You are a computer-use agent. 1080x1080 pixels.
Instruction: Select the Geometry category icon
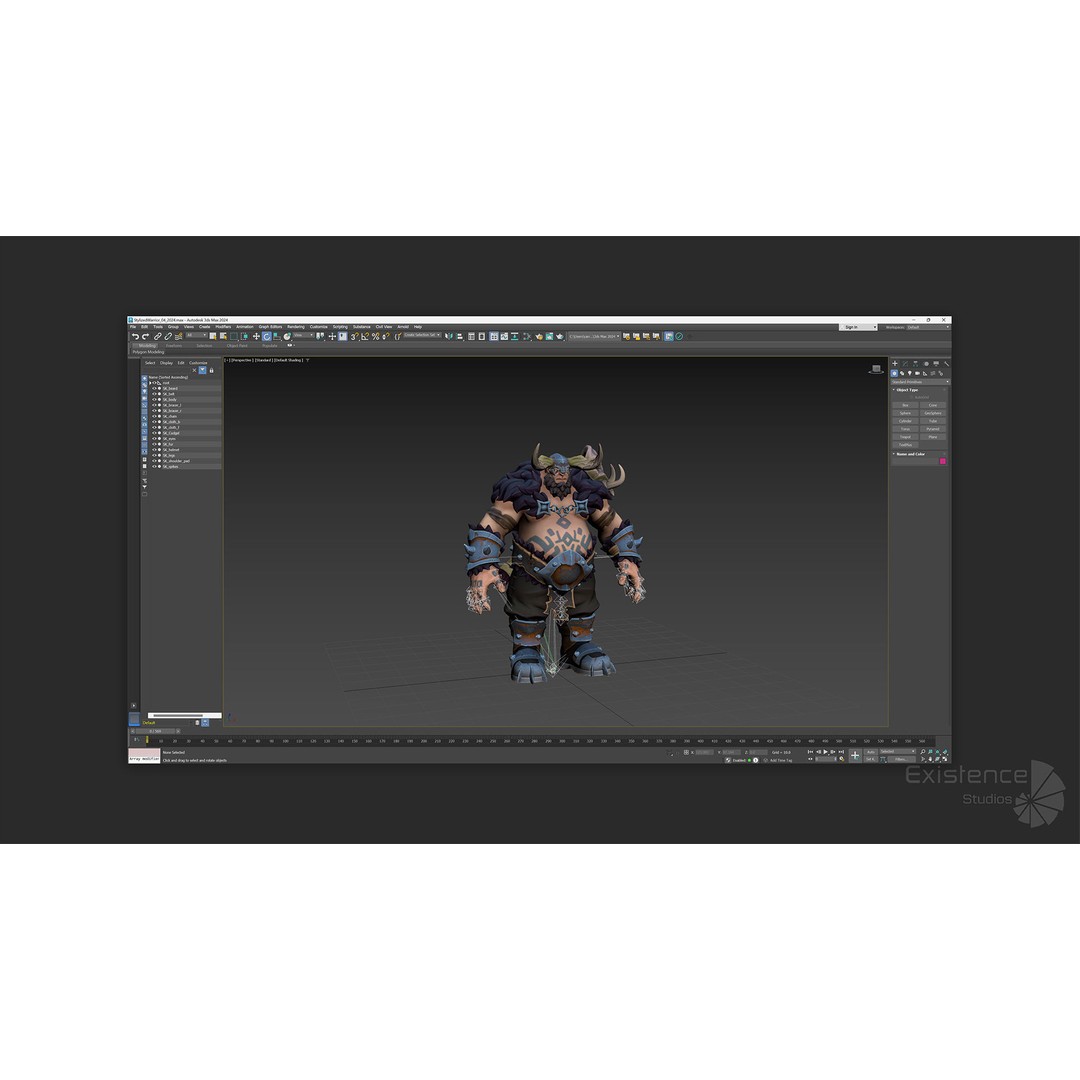(x=894, y=373)
